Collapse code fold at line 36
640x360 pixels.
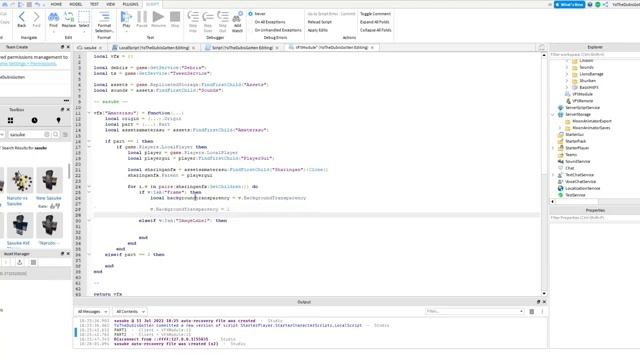pyautogui.click(x=89, y=255)
